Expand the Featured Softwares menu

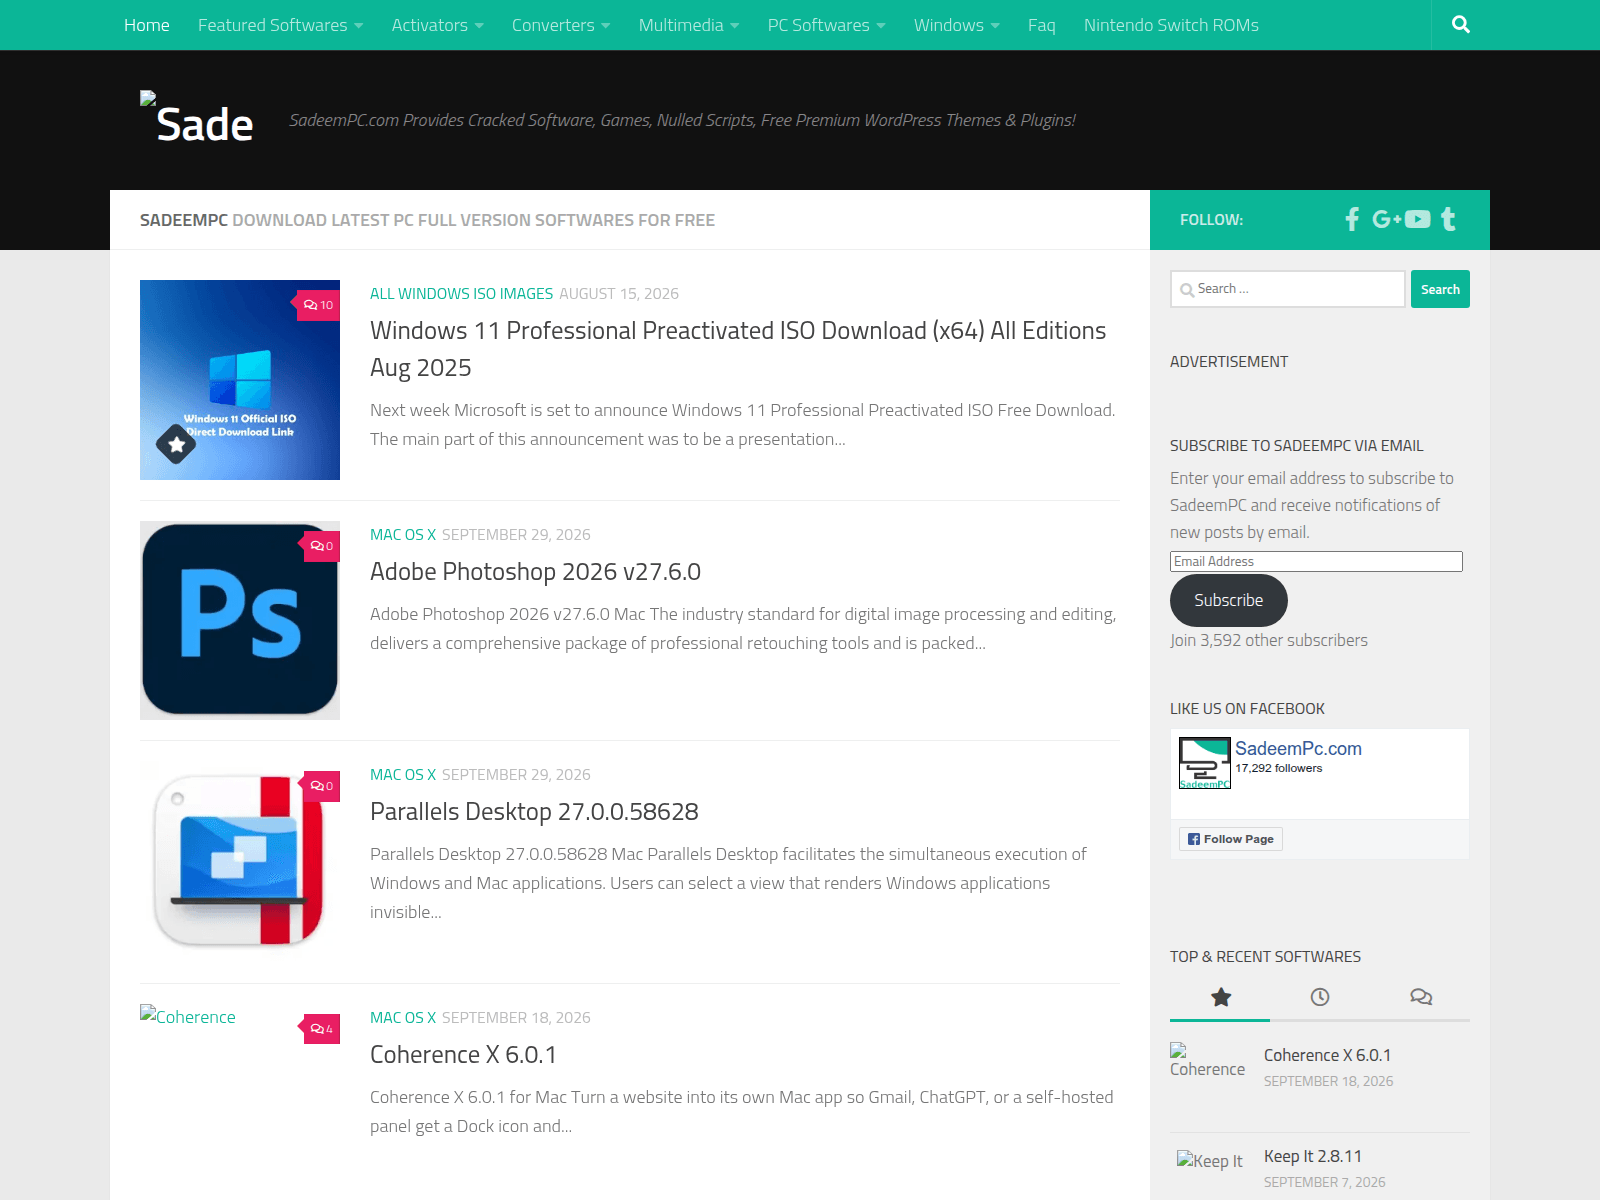pyautogui.click(x=280, y=25)
